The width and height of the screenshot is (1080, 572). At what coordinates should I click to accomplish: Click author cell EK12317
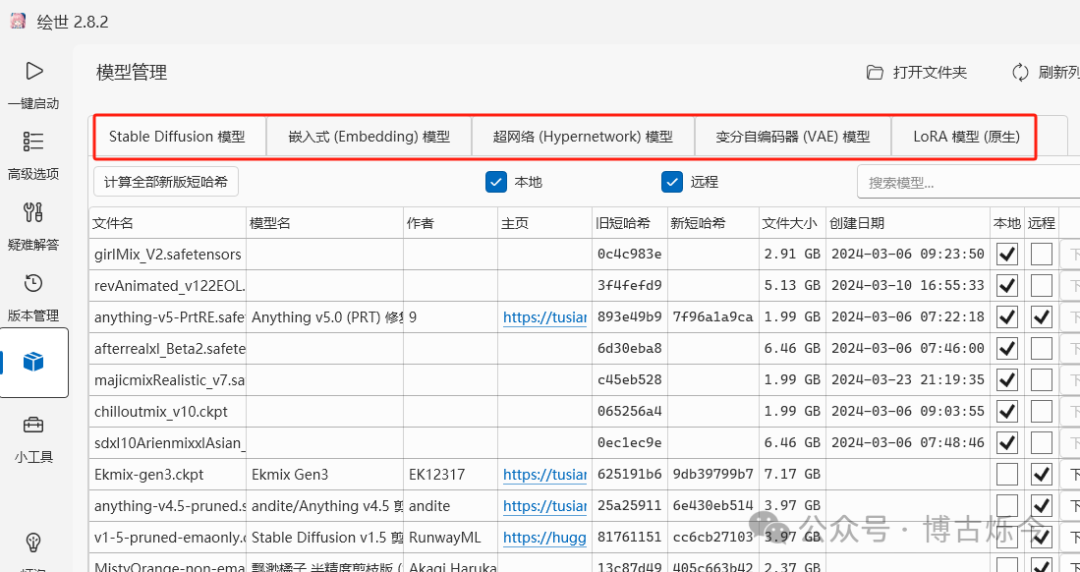click(451, 474)
